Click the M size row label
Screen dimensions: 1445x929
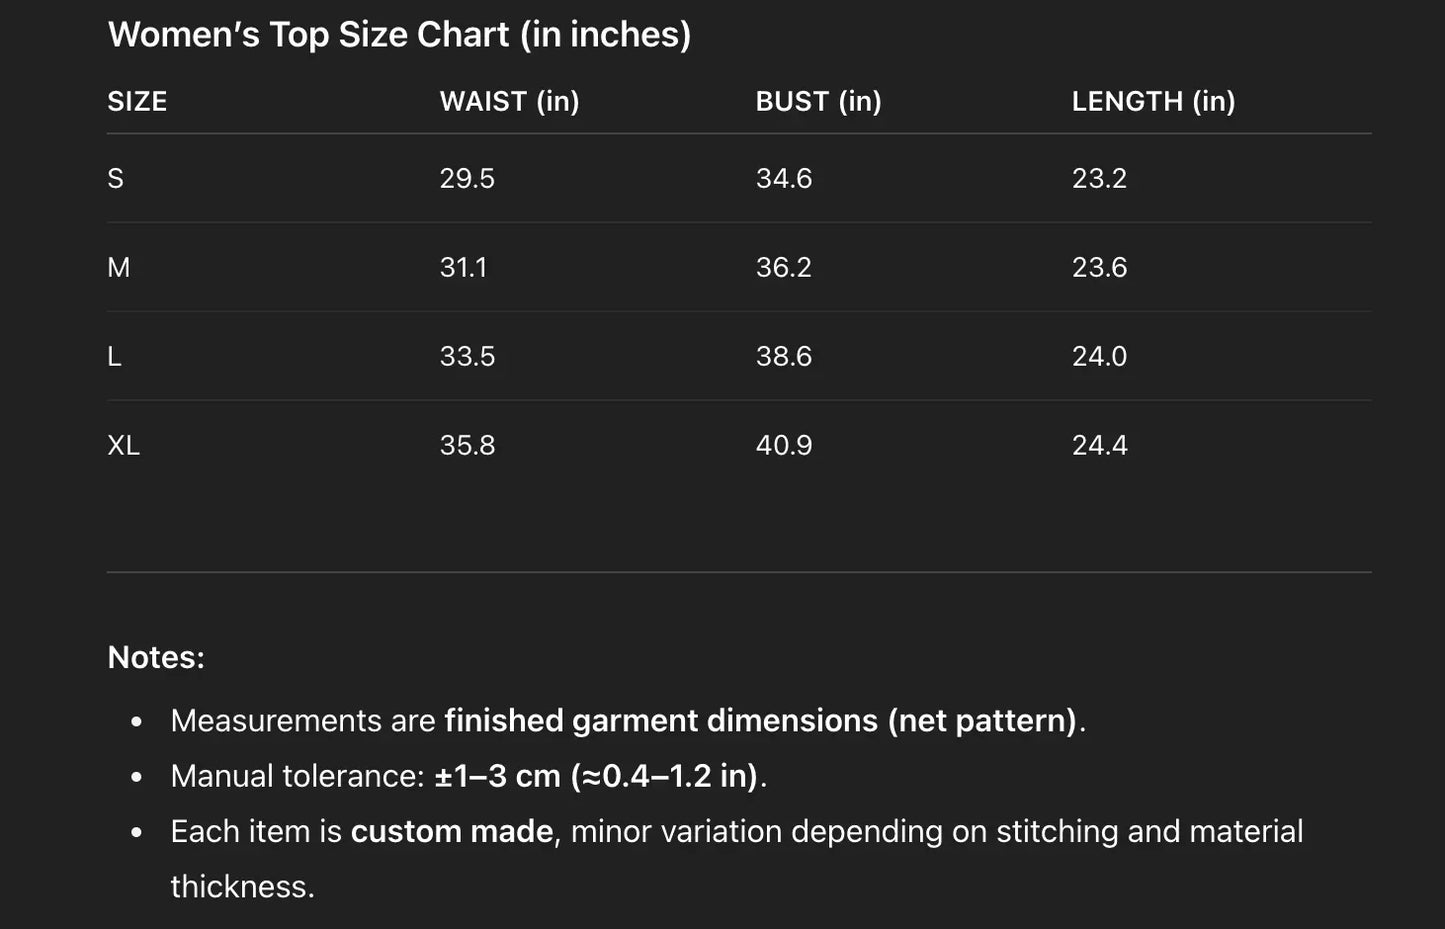click(119, 268)
